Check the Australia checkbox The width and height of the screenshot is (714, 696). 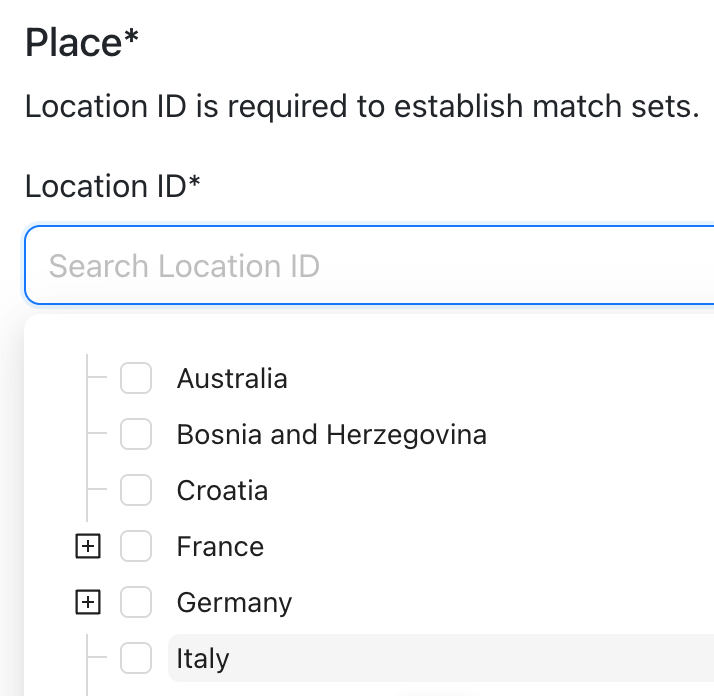tap(136, 379)
